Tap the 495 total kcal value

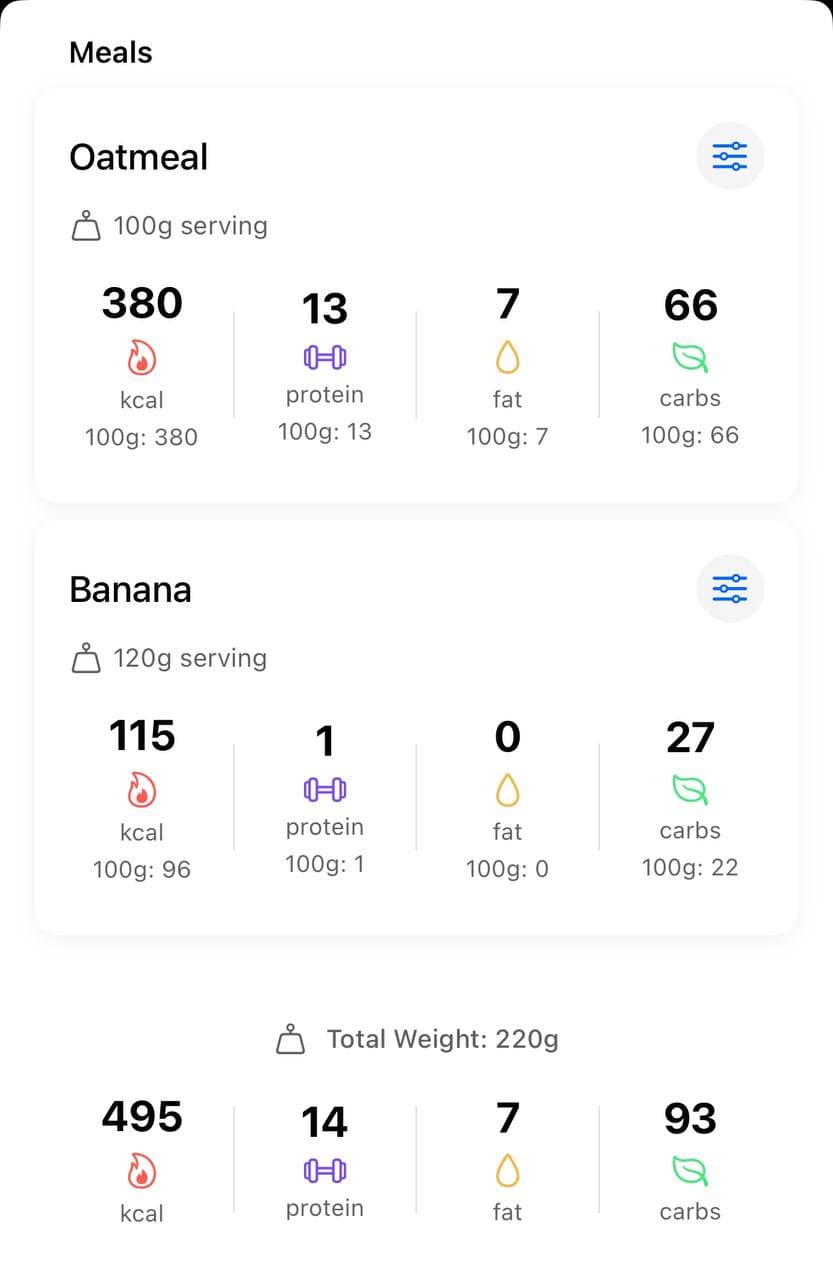coord(142,1116)
